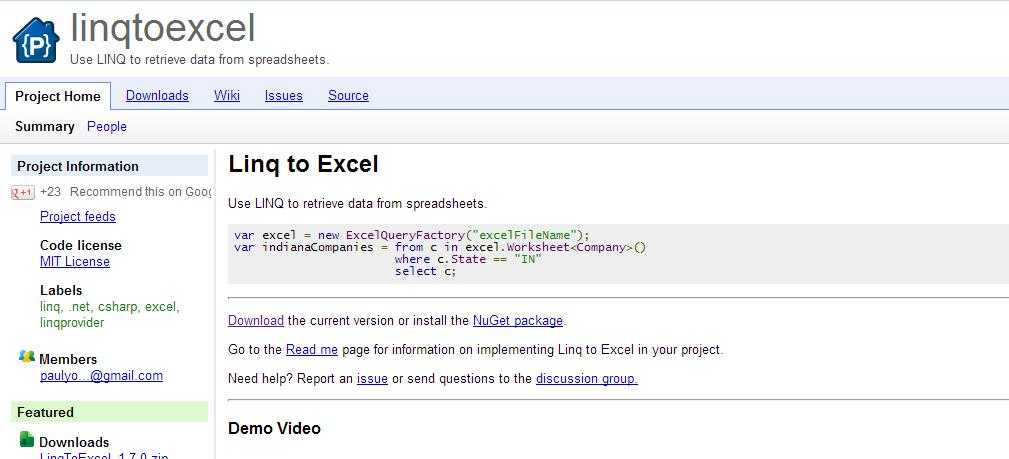Viewport: 1009px width, 459px height.
Task: Open the People subtab
Action: coord(107,126)
